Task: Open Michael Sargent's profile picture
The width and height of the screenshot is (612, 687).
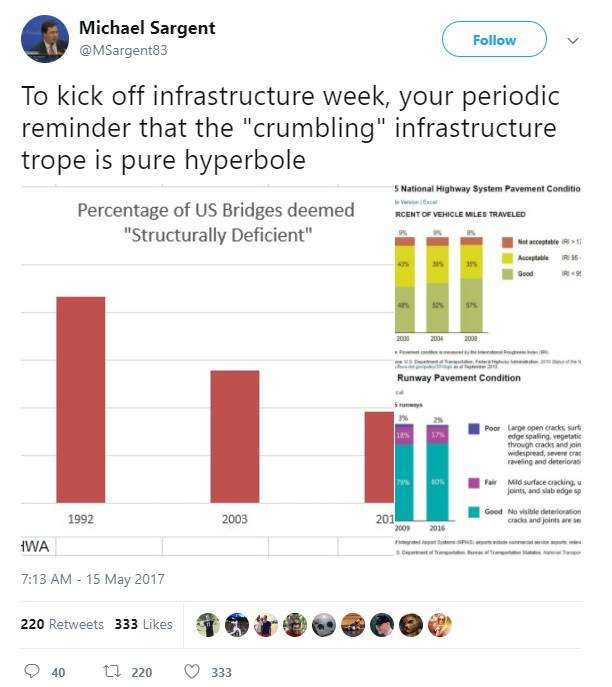Action: pyautogui.click(x=45, y=40)
